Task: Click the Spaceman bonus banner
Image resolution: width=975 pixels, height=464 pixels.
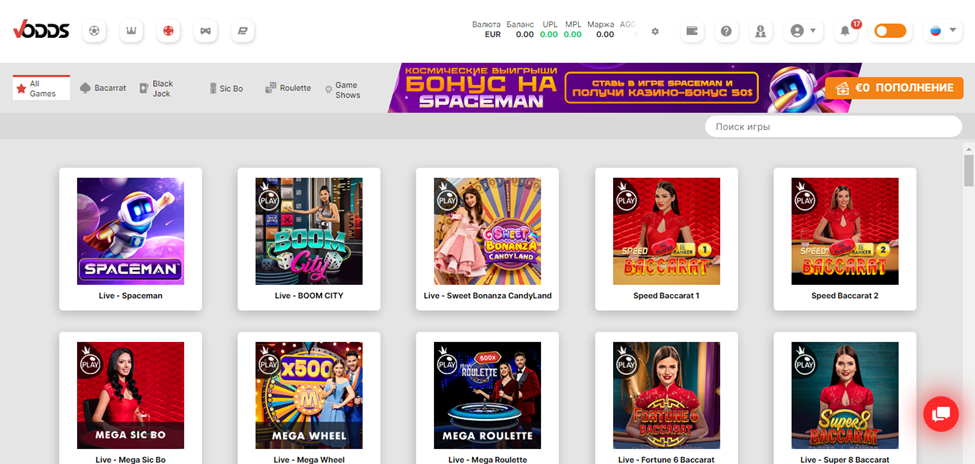Action: [x=600, y=89]
